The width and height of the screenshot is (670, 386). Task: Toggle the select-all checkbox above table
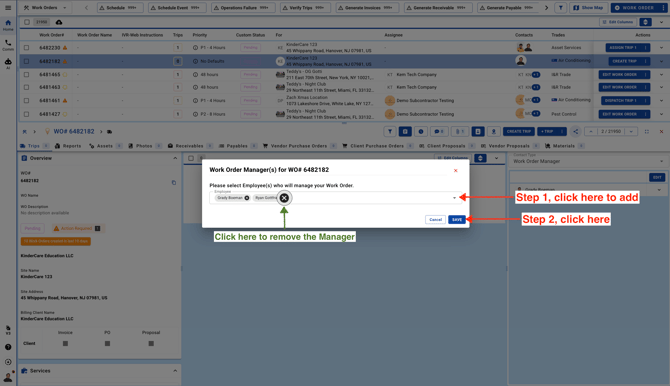pos(27,22)
